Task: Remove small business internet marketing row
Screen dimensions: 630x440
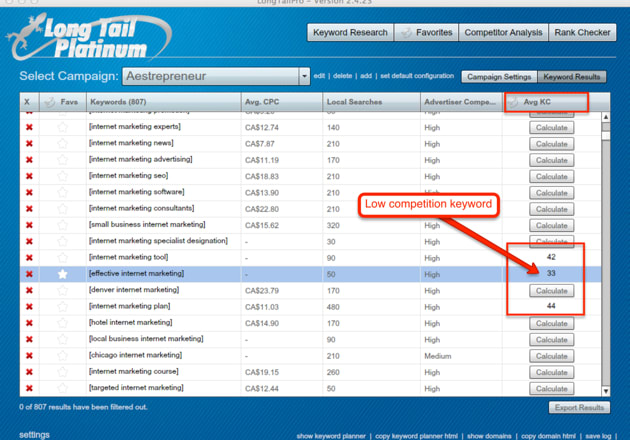Action: click(x=29, y=225)
